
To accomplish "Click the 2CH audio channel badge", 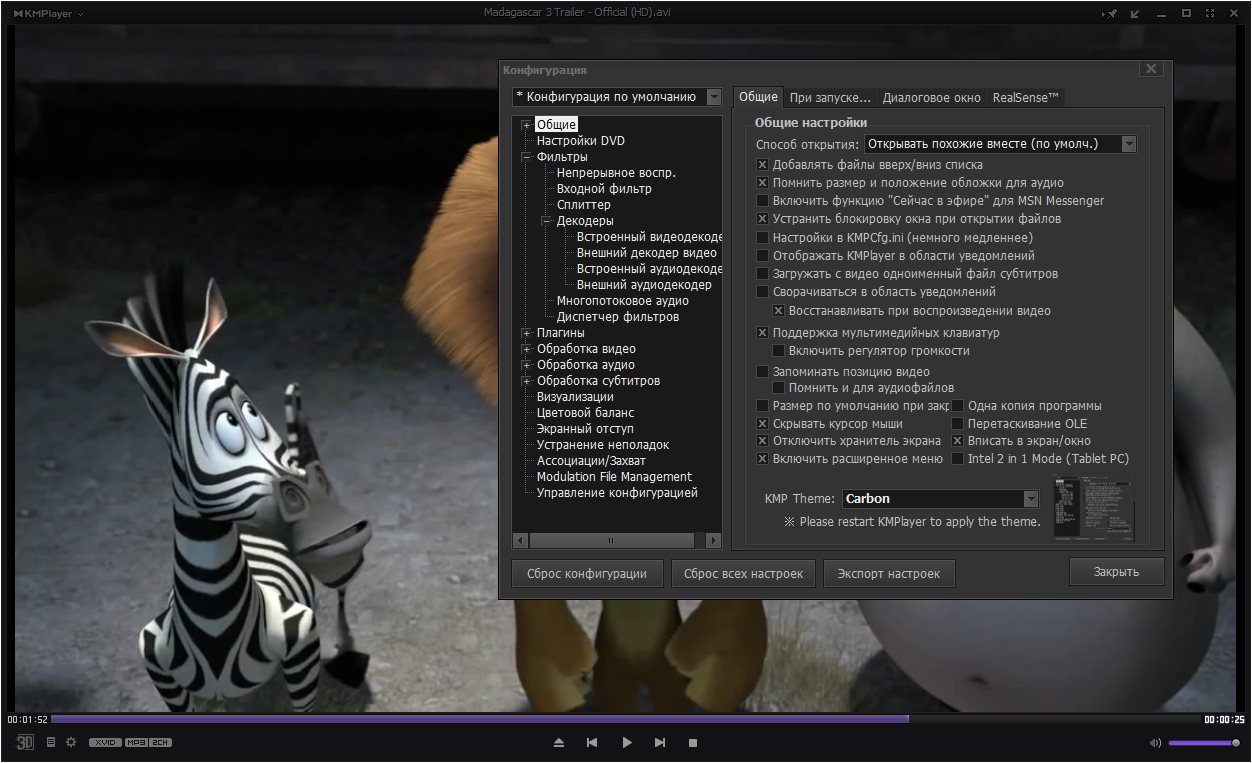I will click(161, 742).
